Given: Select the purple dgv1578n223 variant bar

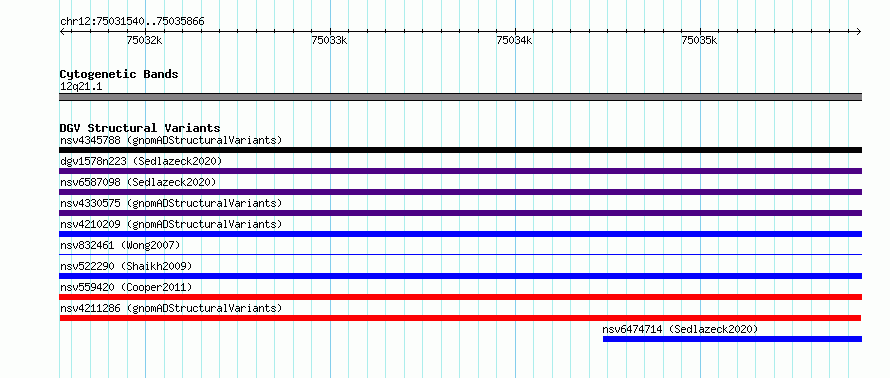Looking at the screenshot, I should point(461,171).
